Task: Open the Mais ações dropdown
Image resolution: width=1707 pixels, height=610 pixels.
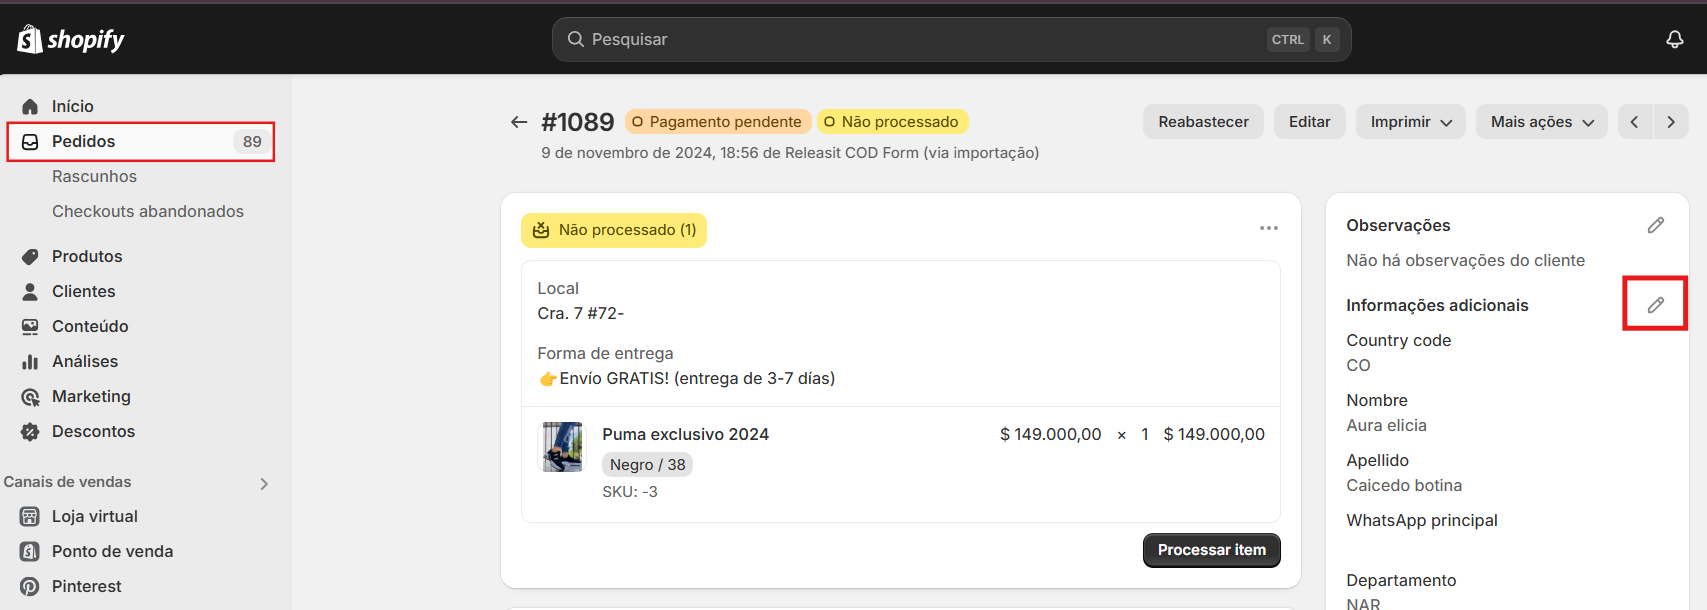Action: tap(1541, 122)
